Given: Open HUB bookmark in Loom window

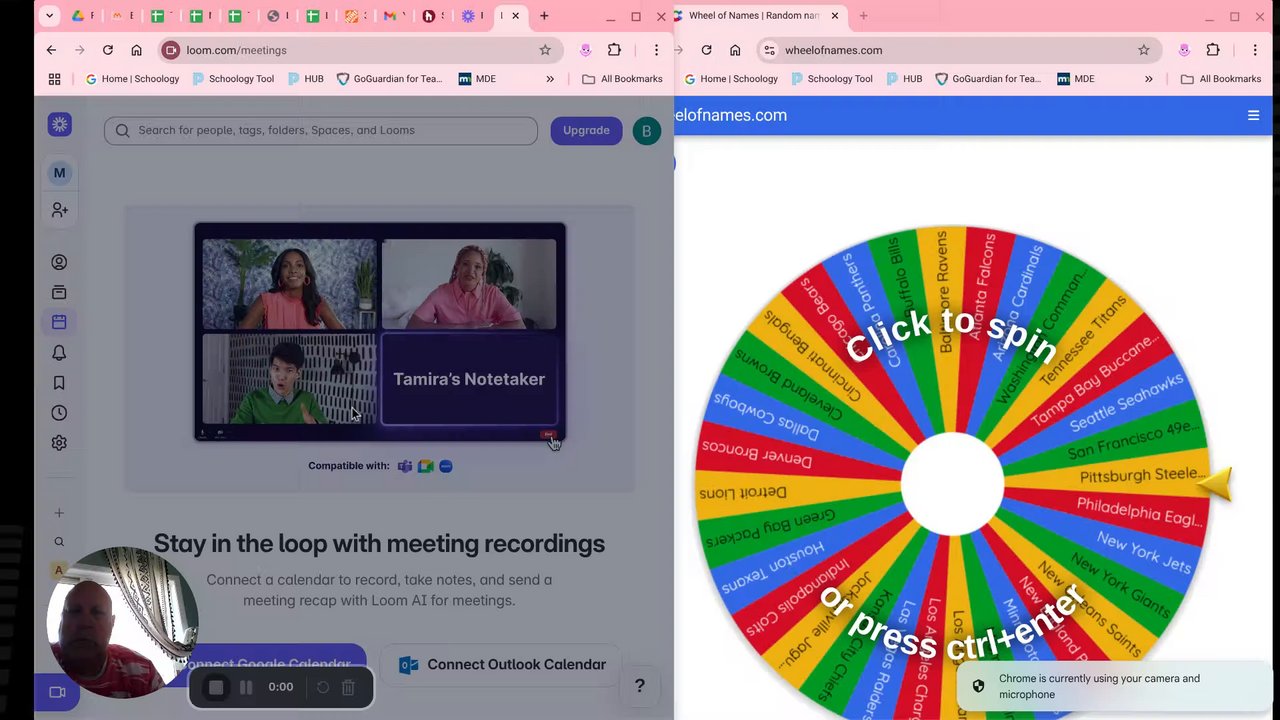Looking at the screenshot, I should [306, 79].
